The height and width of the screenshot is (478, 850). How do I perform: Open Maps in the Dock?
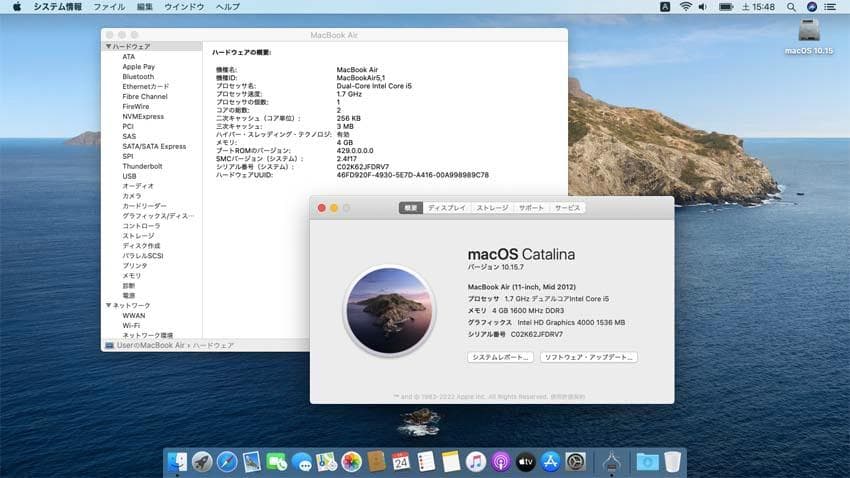[327, 462]
